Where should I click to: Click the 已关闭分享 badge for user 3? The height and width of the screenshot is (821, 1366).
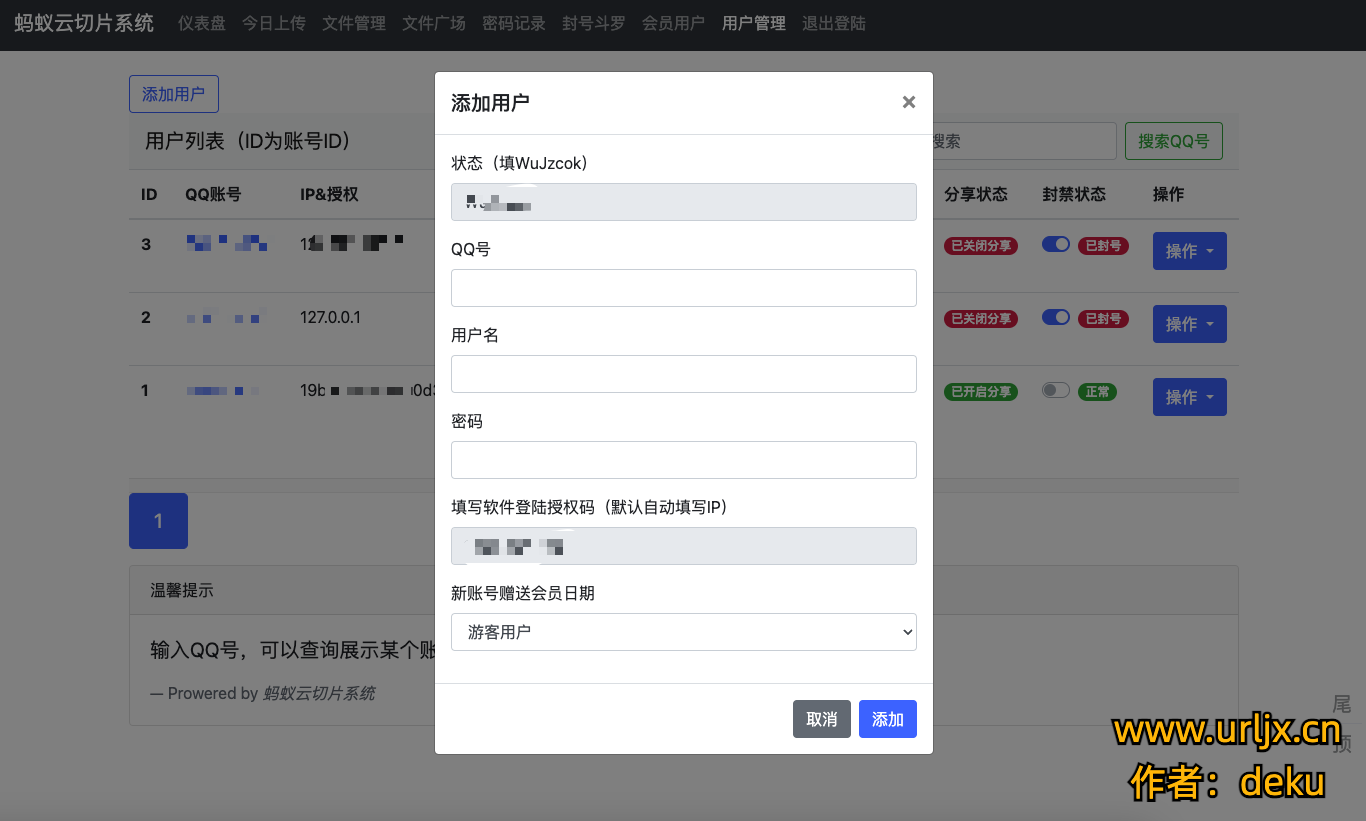tap(981, 246)
